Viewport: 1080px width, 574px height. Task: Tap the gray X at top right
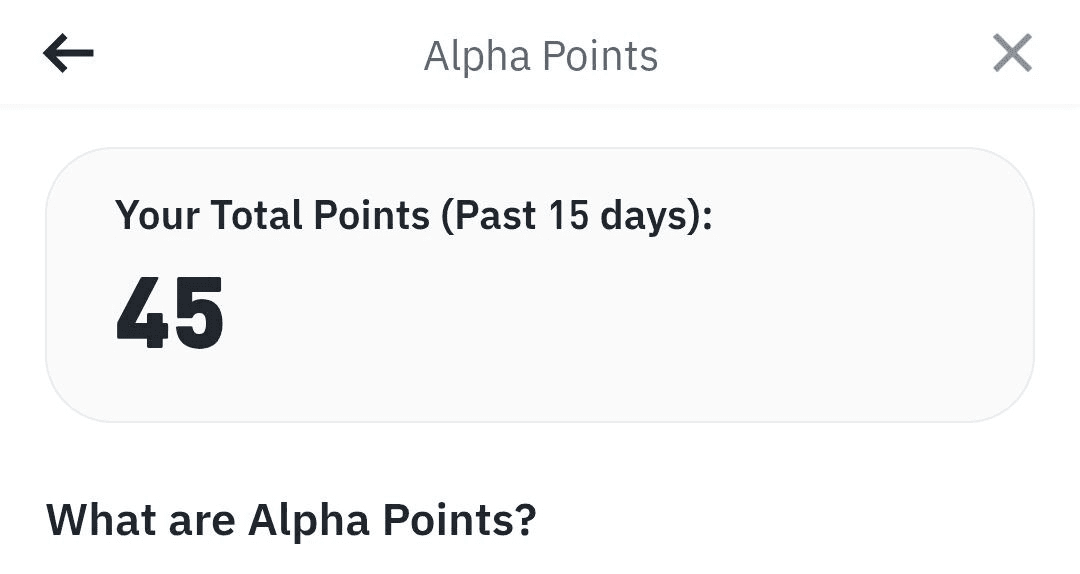click(x=1011, y=54)
